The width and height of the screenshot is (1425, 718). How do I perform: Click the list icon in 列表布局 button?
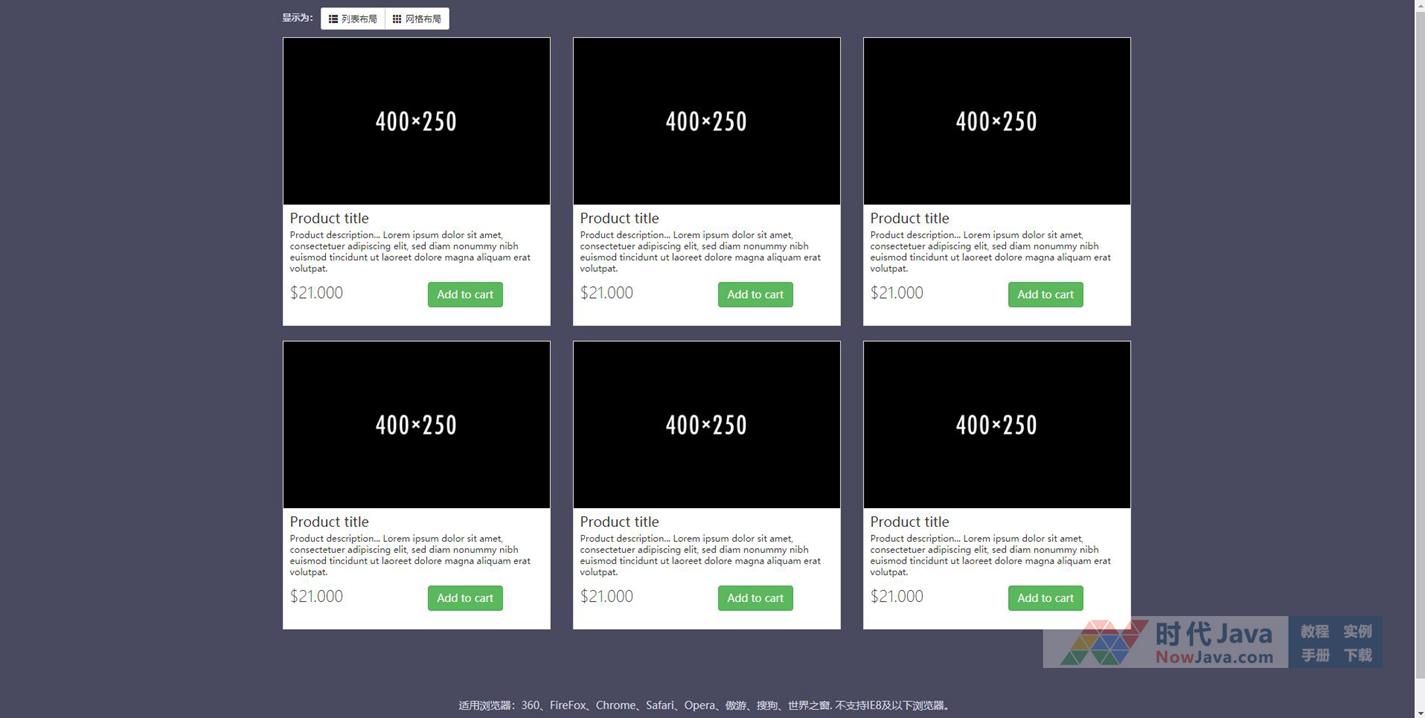tap(333, 19)
